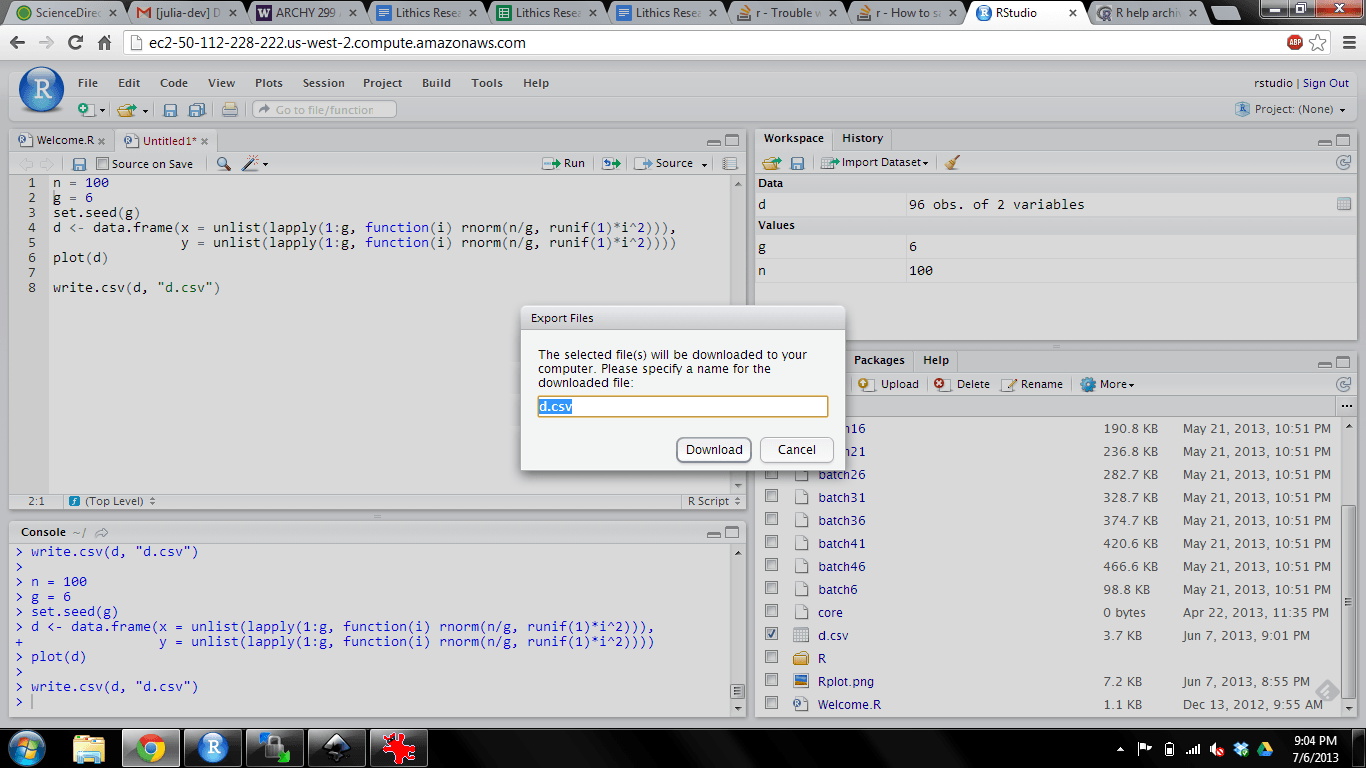
Task: Click the Chrome reload page icon
Action: [75, 43]
